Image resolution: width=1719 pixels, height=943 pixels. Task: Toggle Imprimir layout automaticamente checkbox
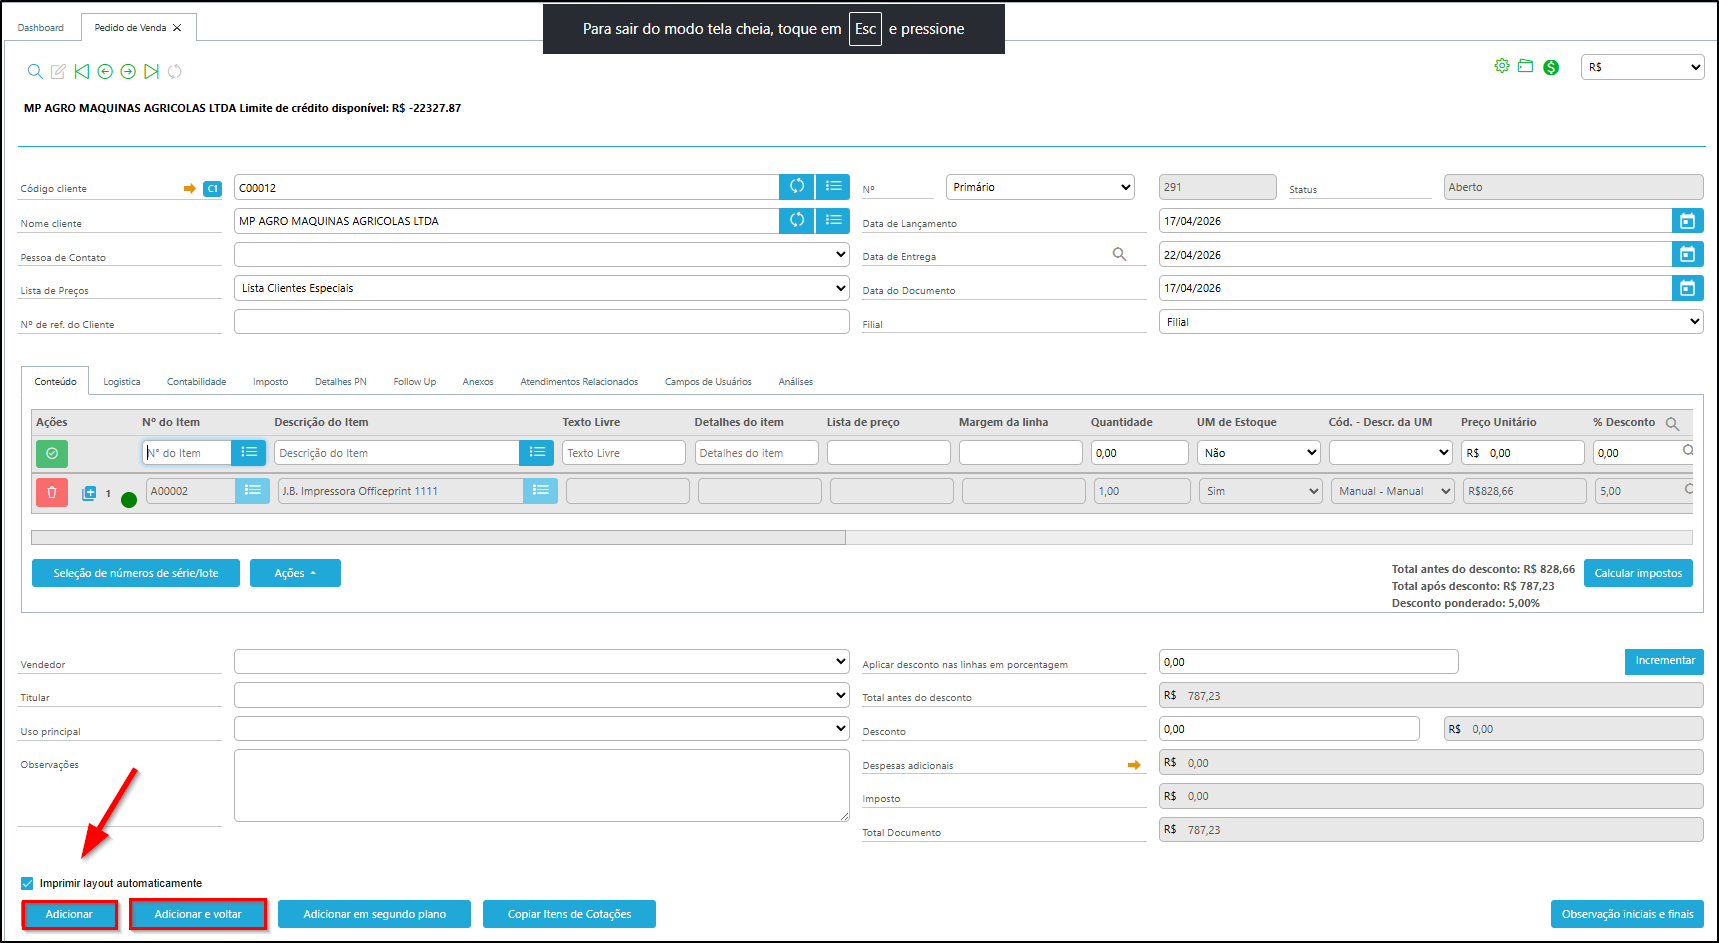(27, 883)
